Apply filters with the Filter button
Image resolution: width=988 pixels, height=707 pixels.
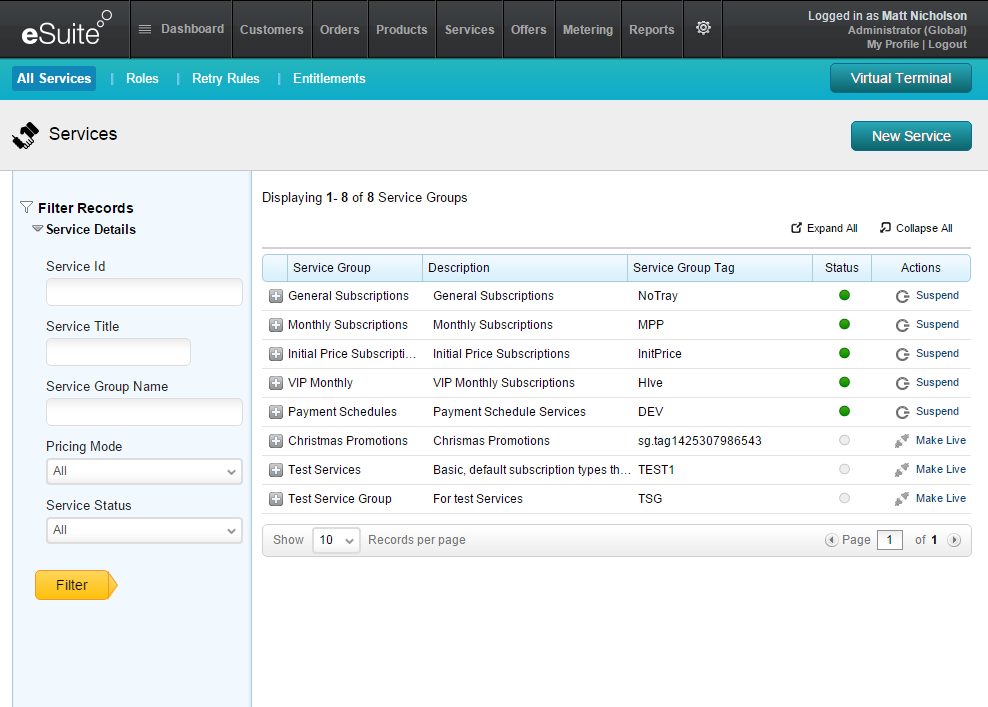tap(72, 585)
